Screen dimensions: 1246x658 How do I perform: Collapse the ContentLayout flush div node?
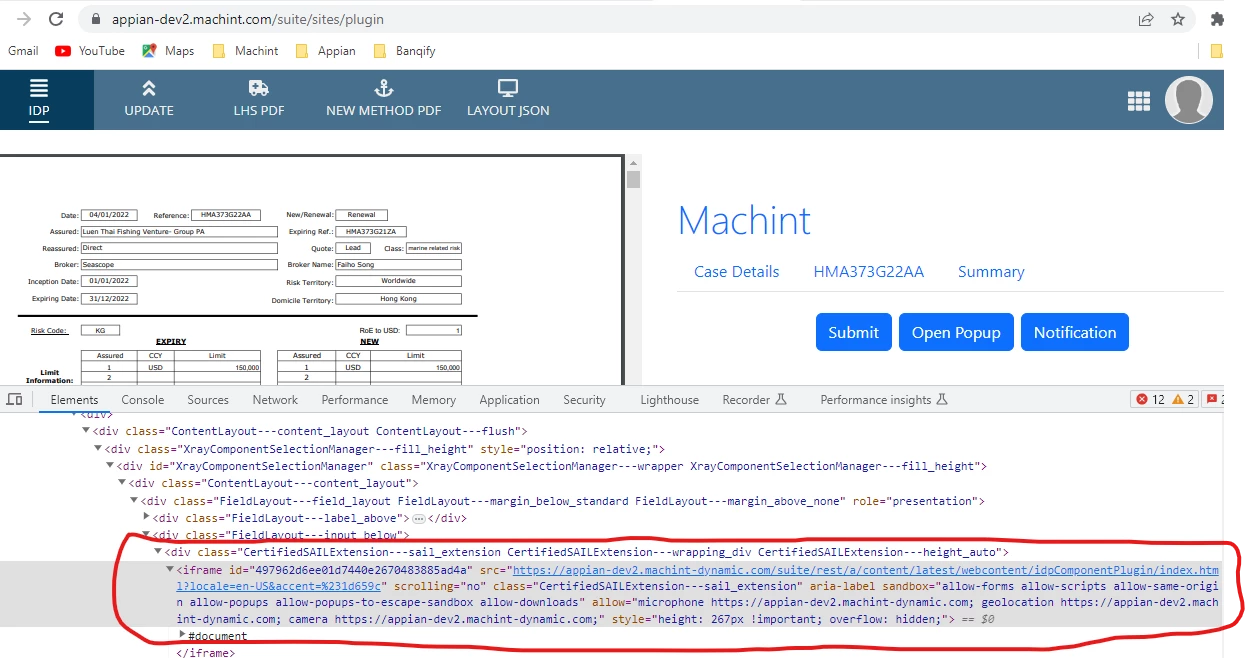click(x=86, y=432)
